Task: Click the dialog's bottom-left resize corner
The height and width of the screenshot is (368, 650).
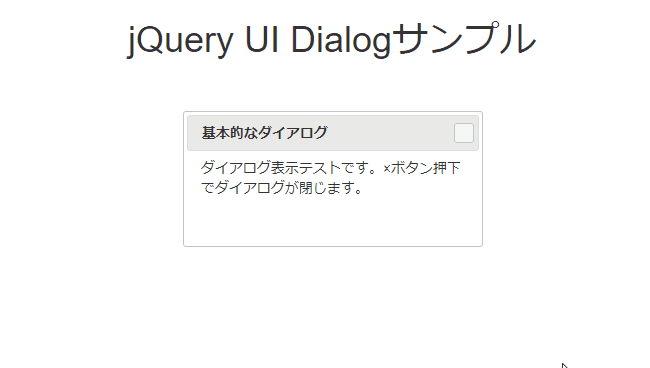Action: point(185,245)
